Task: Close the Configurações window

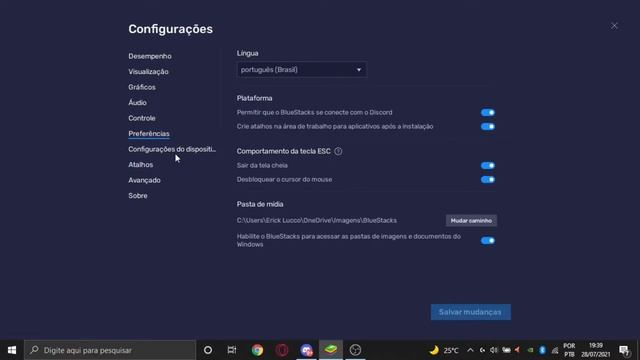Action: click(x=614, y=26)
